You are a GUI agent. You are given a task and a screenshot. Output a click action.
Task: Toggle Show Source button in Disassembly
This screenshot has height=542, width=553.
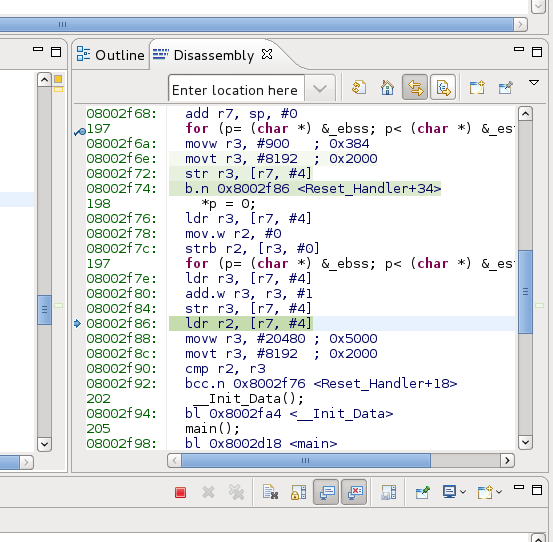coord(443,87)
